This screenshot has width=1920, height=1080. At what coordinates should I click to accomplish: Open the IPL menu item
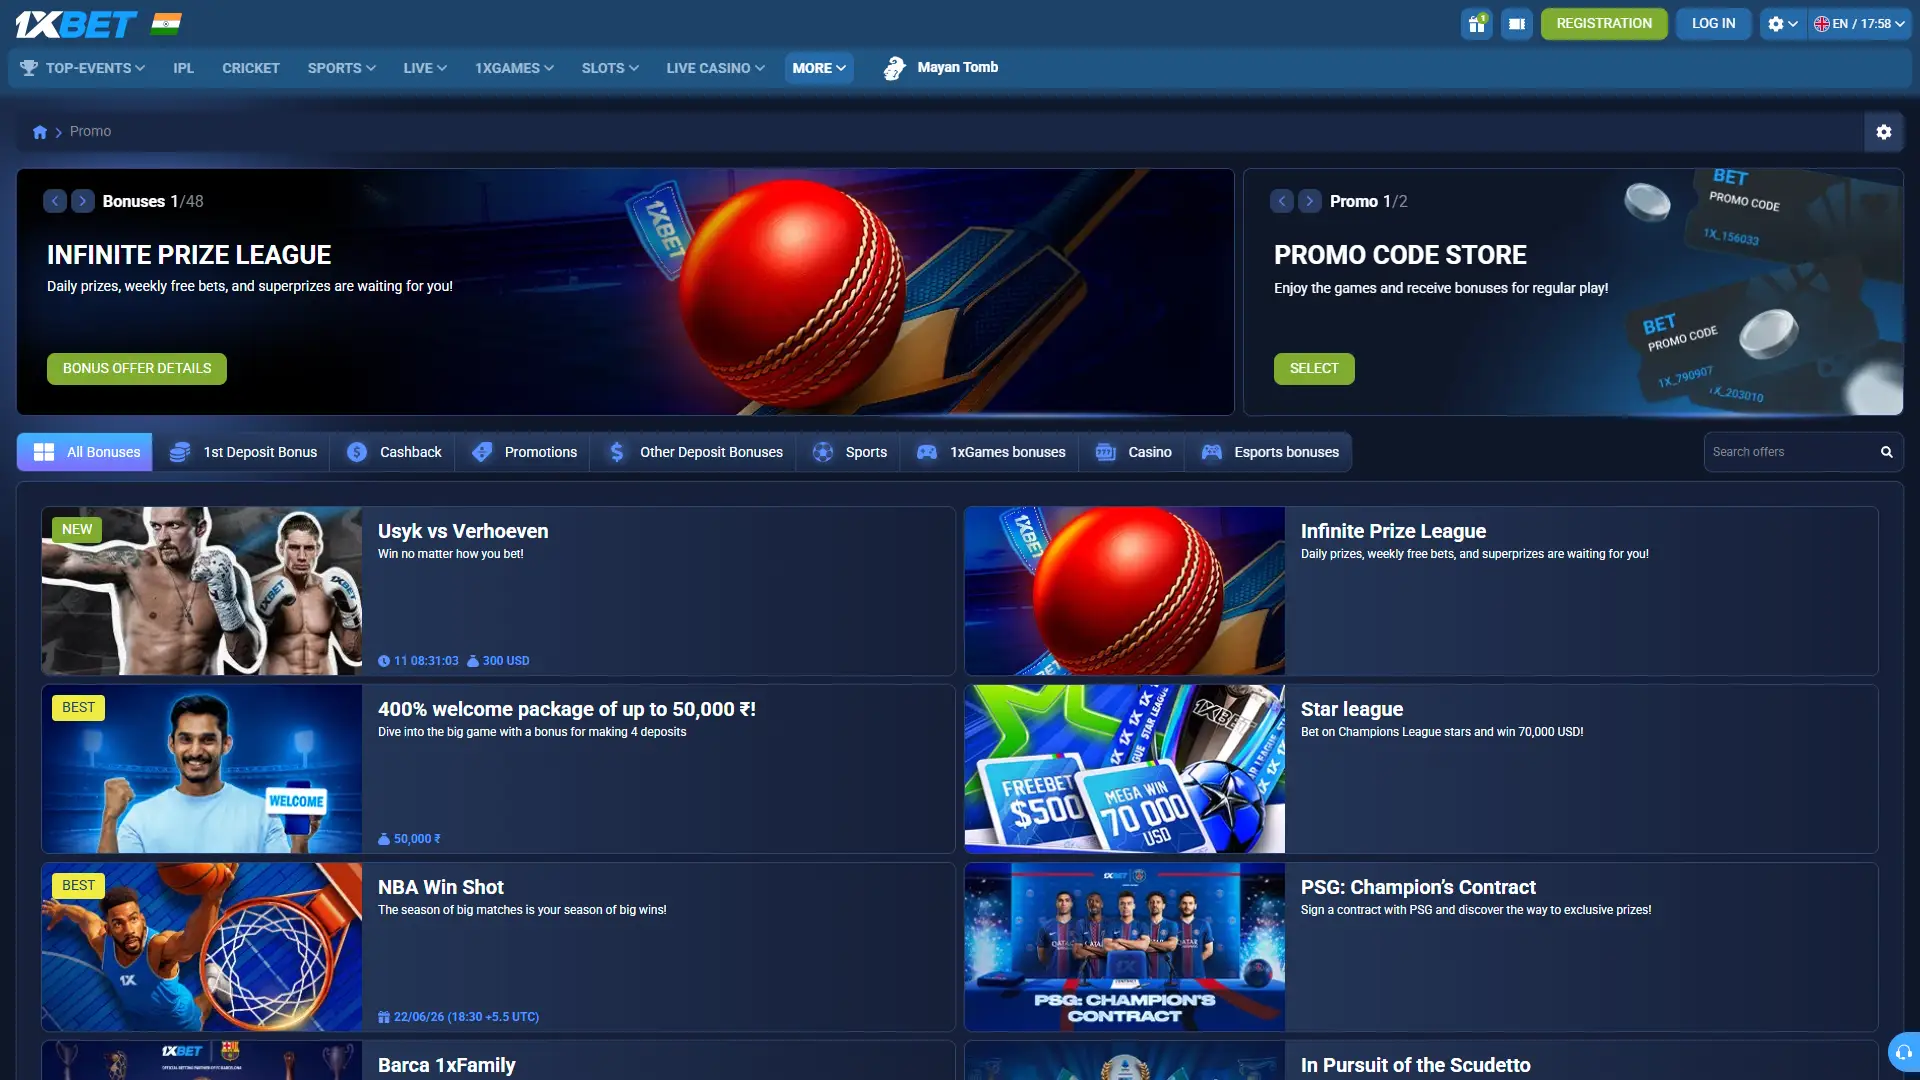183,68
